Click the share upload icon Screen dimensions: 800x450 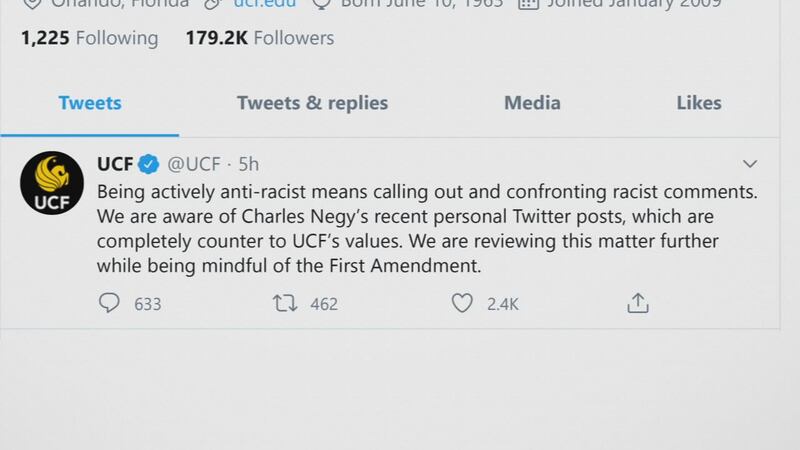638,303
